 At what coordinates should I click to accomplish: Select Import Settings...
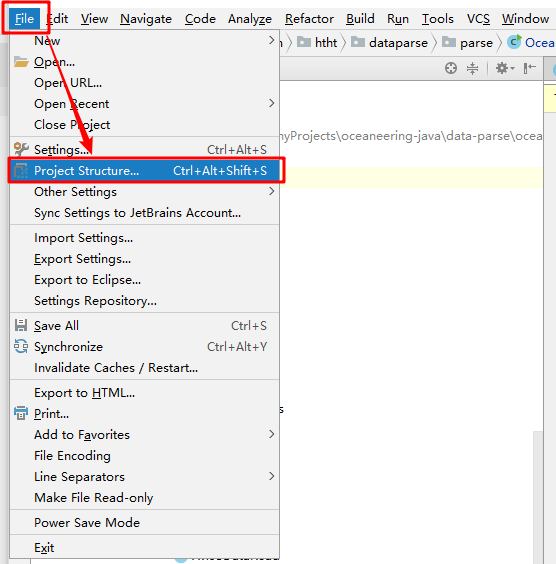(144, 238)
